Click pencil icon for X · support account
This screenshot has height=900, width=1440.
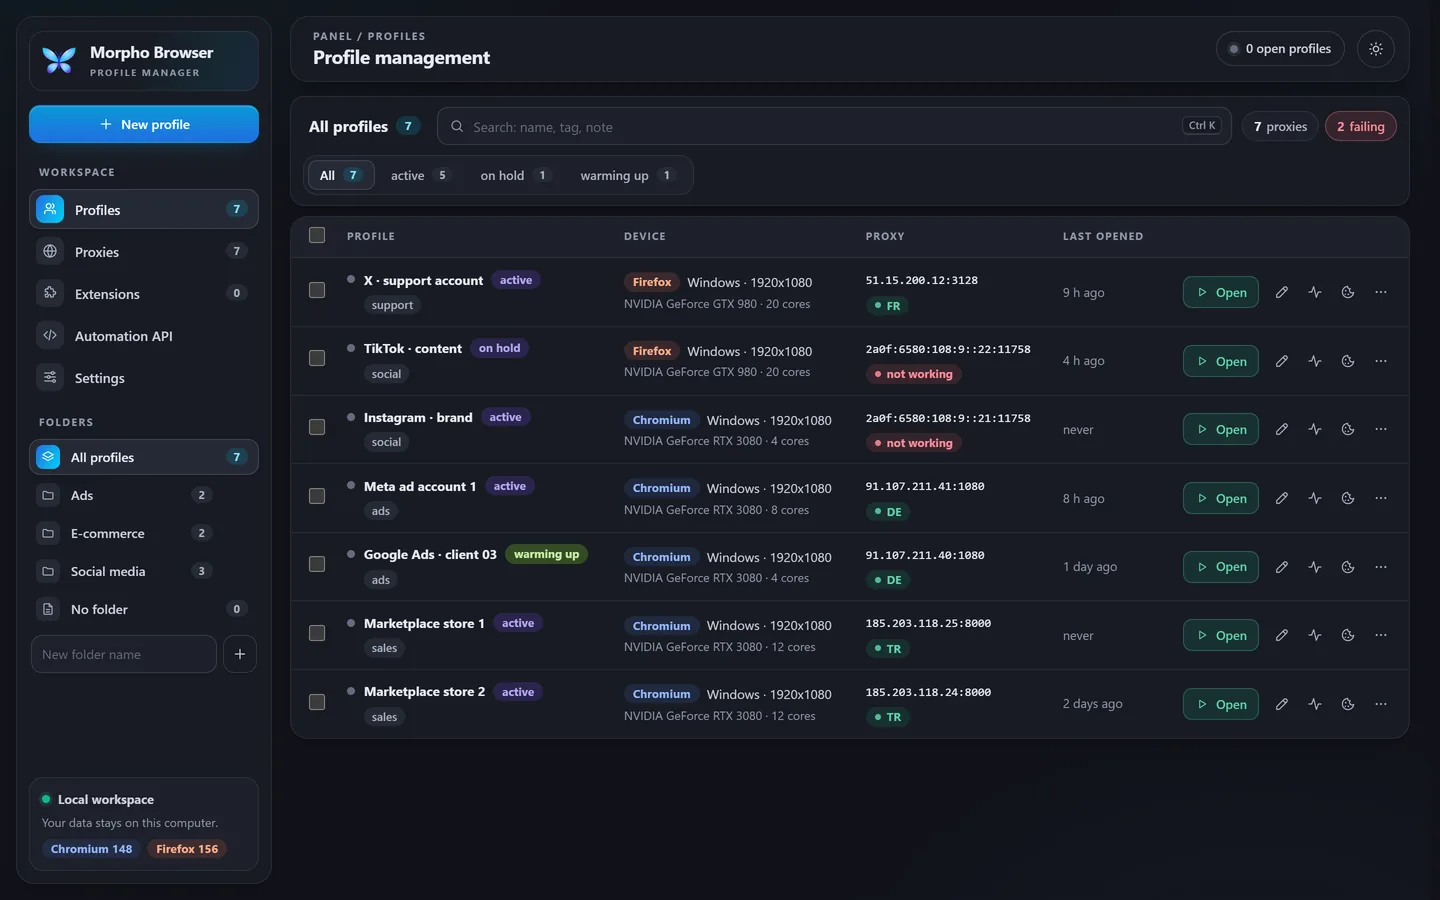click(x=1281, y=292)
